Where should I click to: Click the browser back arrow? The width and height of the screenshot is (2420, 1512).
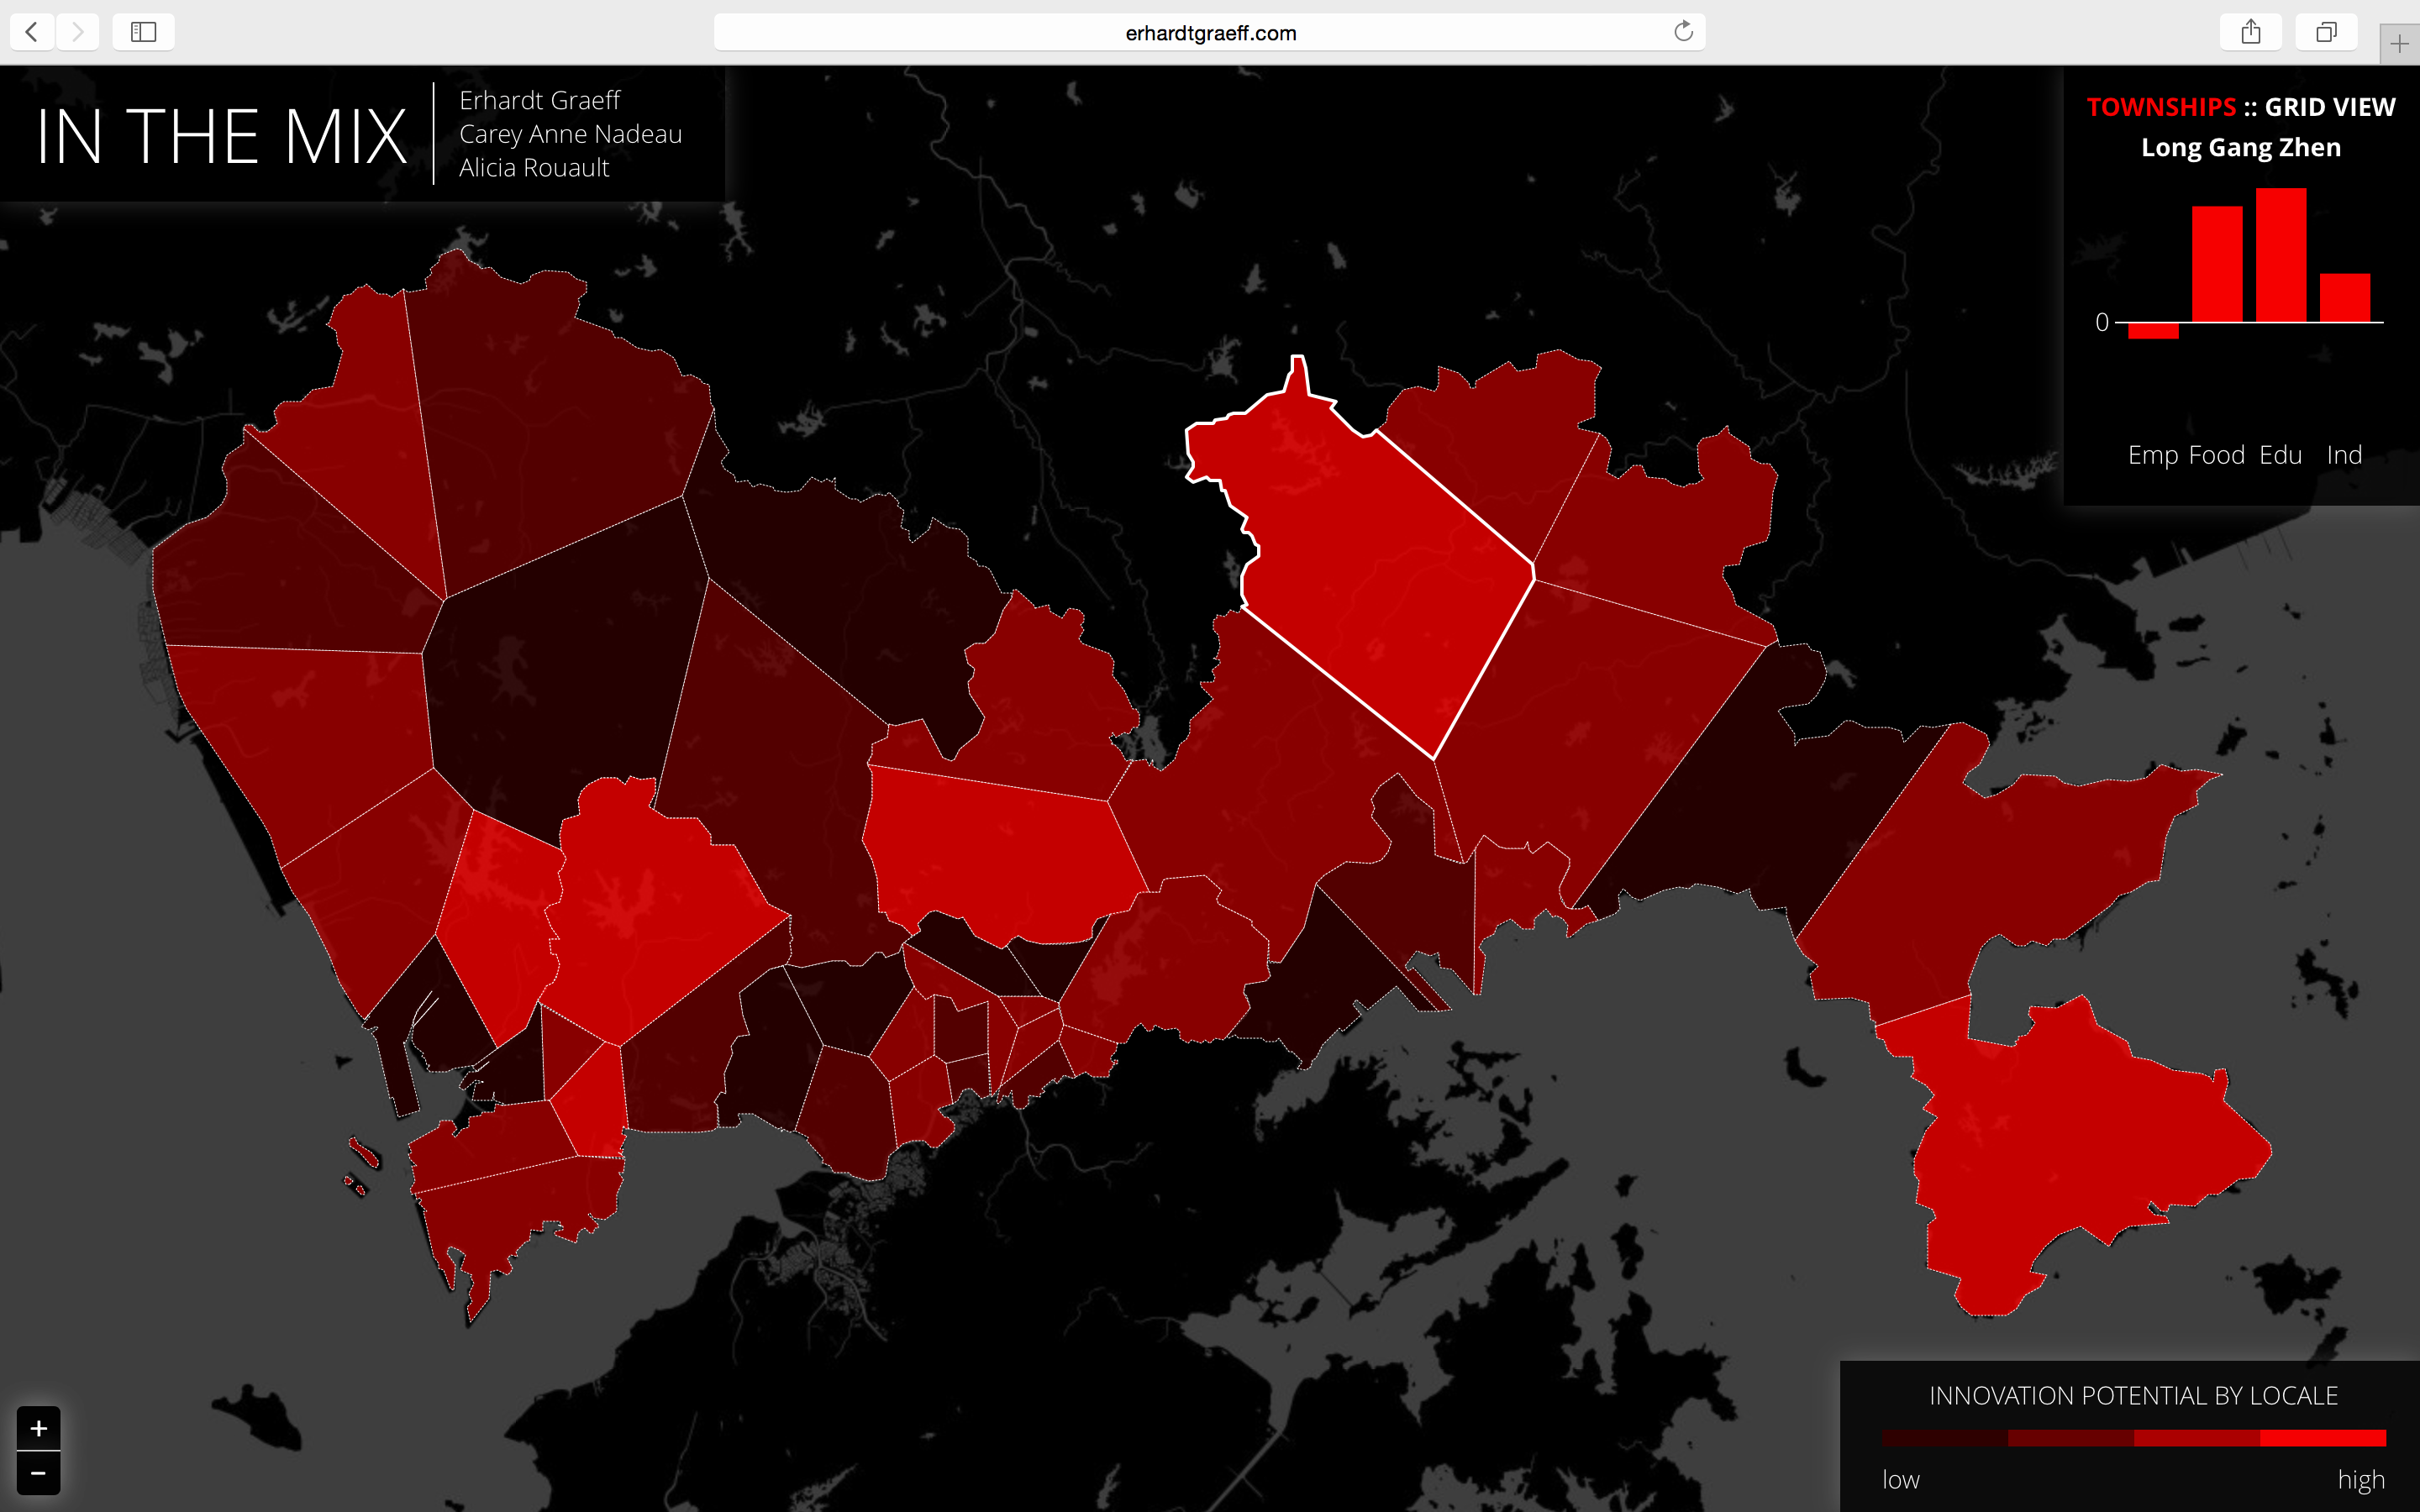point(32,32)
